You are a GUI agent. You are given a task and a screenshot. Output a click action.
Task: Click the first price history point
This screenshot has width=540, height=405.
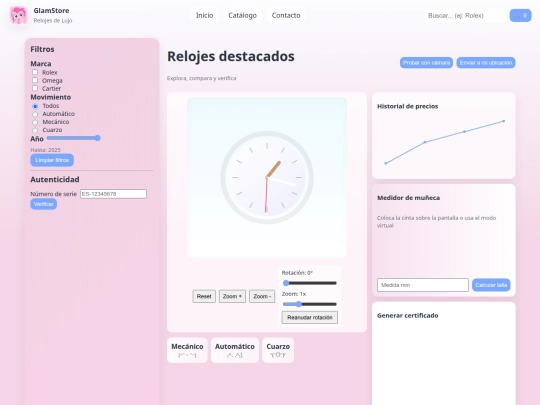[x=385, y=163]
